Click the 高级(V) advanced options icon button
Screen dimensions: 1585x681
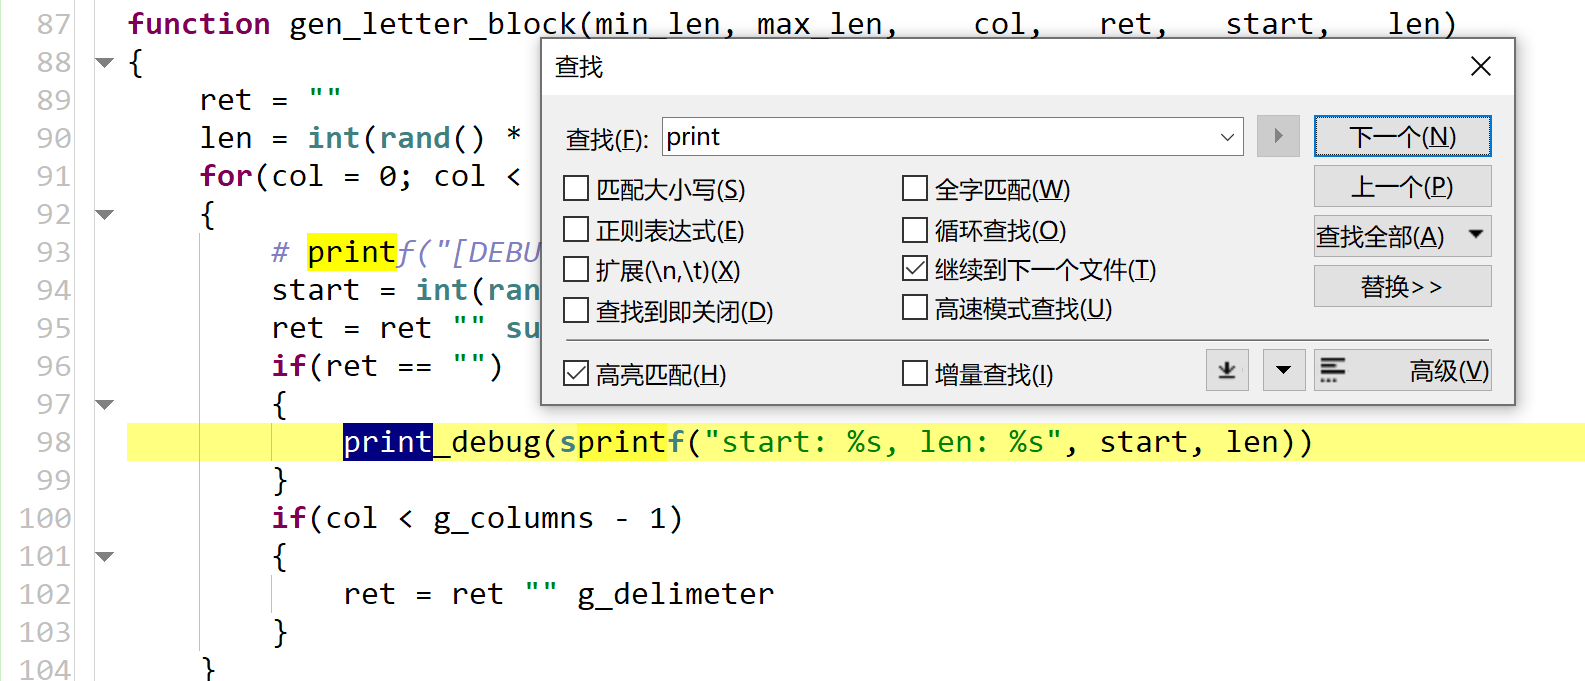coord(1402,370)
